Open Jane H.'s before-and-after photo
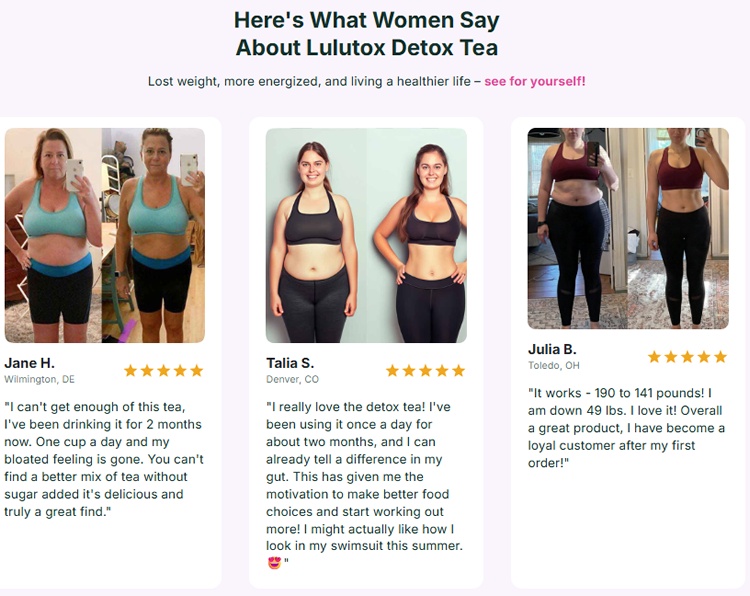The height and width of the screenshot is (596, 750). click(x=105, y=235)
